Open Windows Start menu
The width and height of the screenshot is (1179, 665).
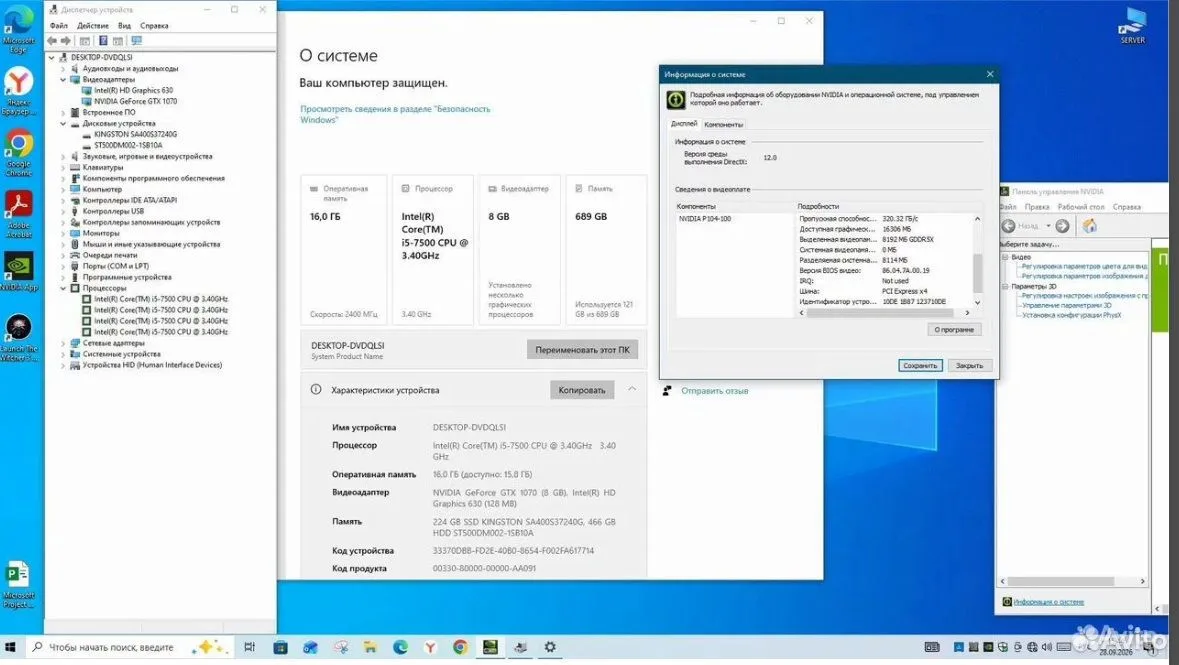click(11, 647)
